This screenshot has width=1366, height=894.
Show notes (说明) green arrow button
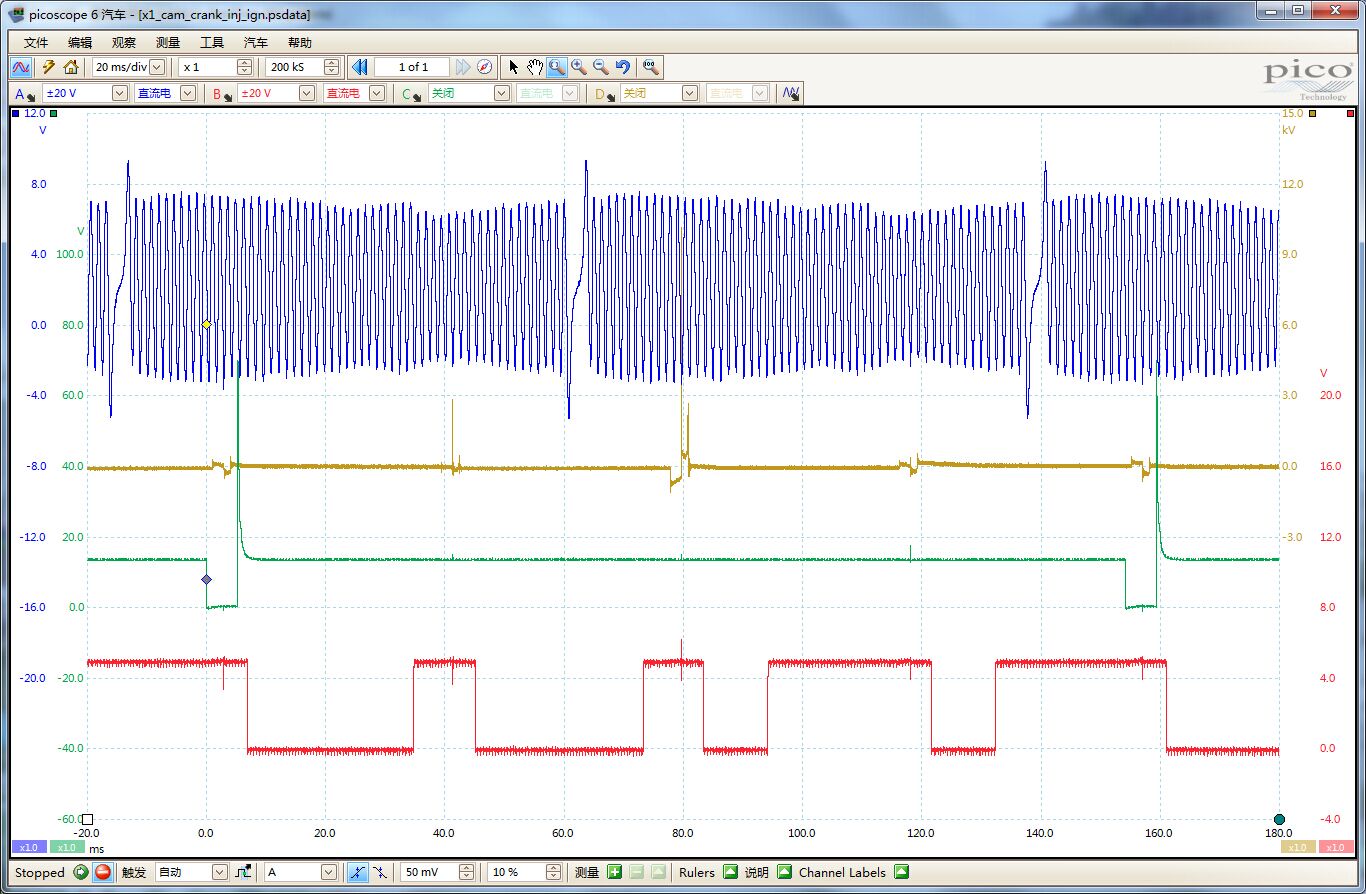[x=784, y=872]
